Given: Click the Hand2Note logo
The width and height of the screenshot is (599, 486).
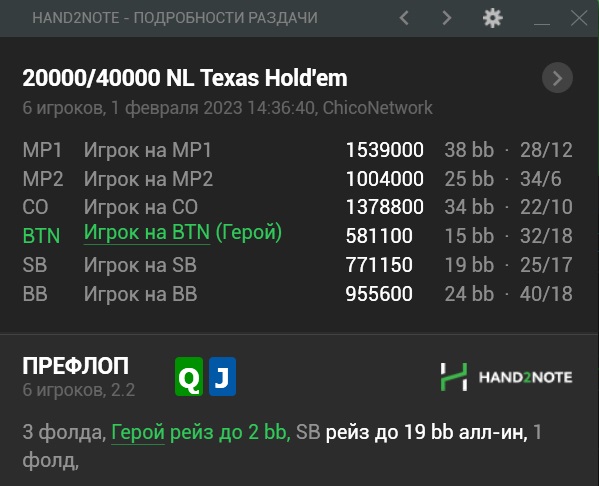Looking at the screenshot, I should (x=507, y=377).
